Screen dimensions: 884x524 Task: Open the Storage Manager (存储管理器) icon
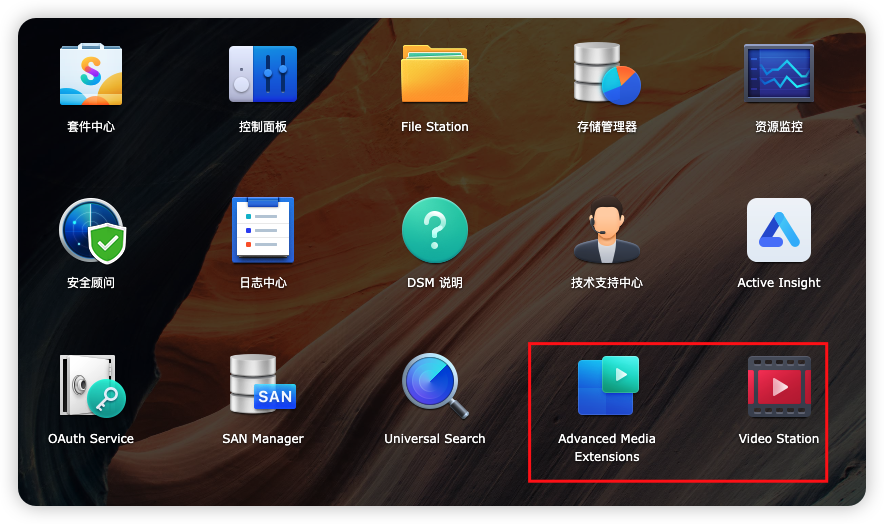tap(607, 74)
